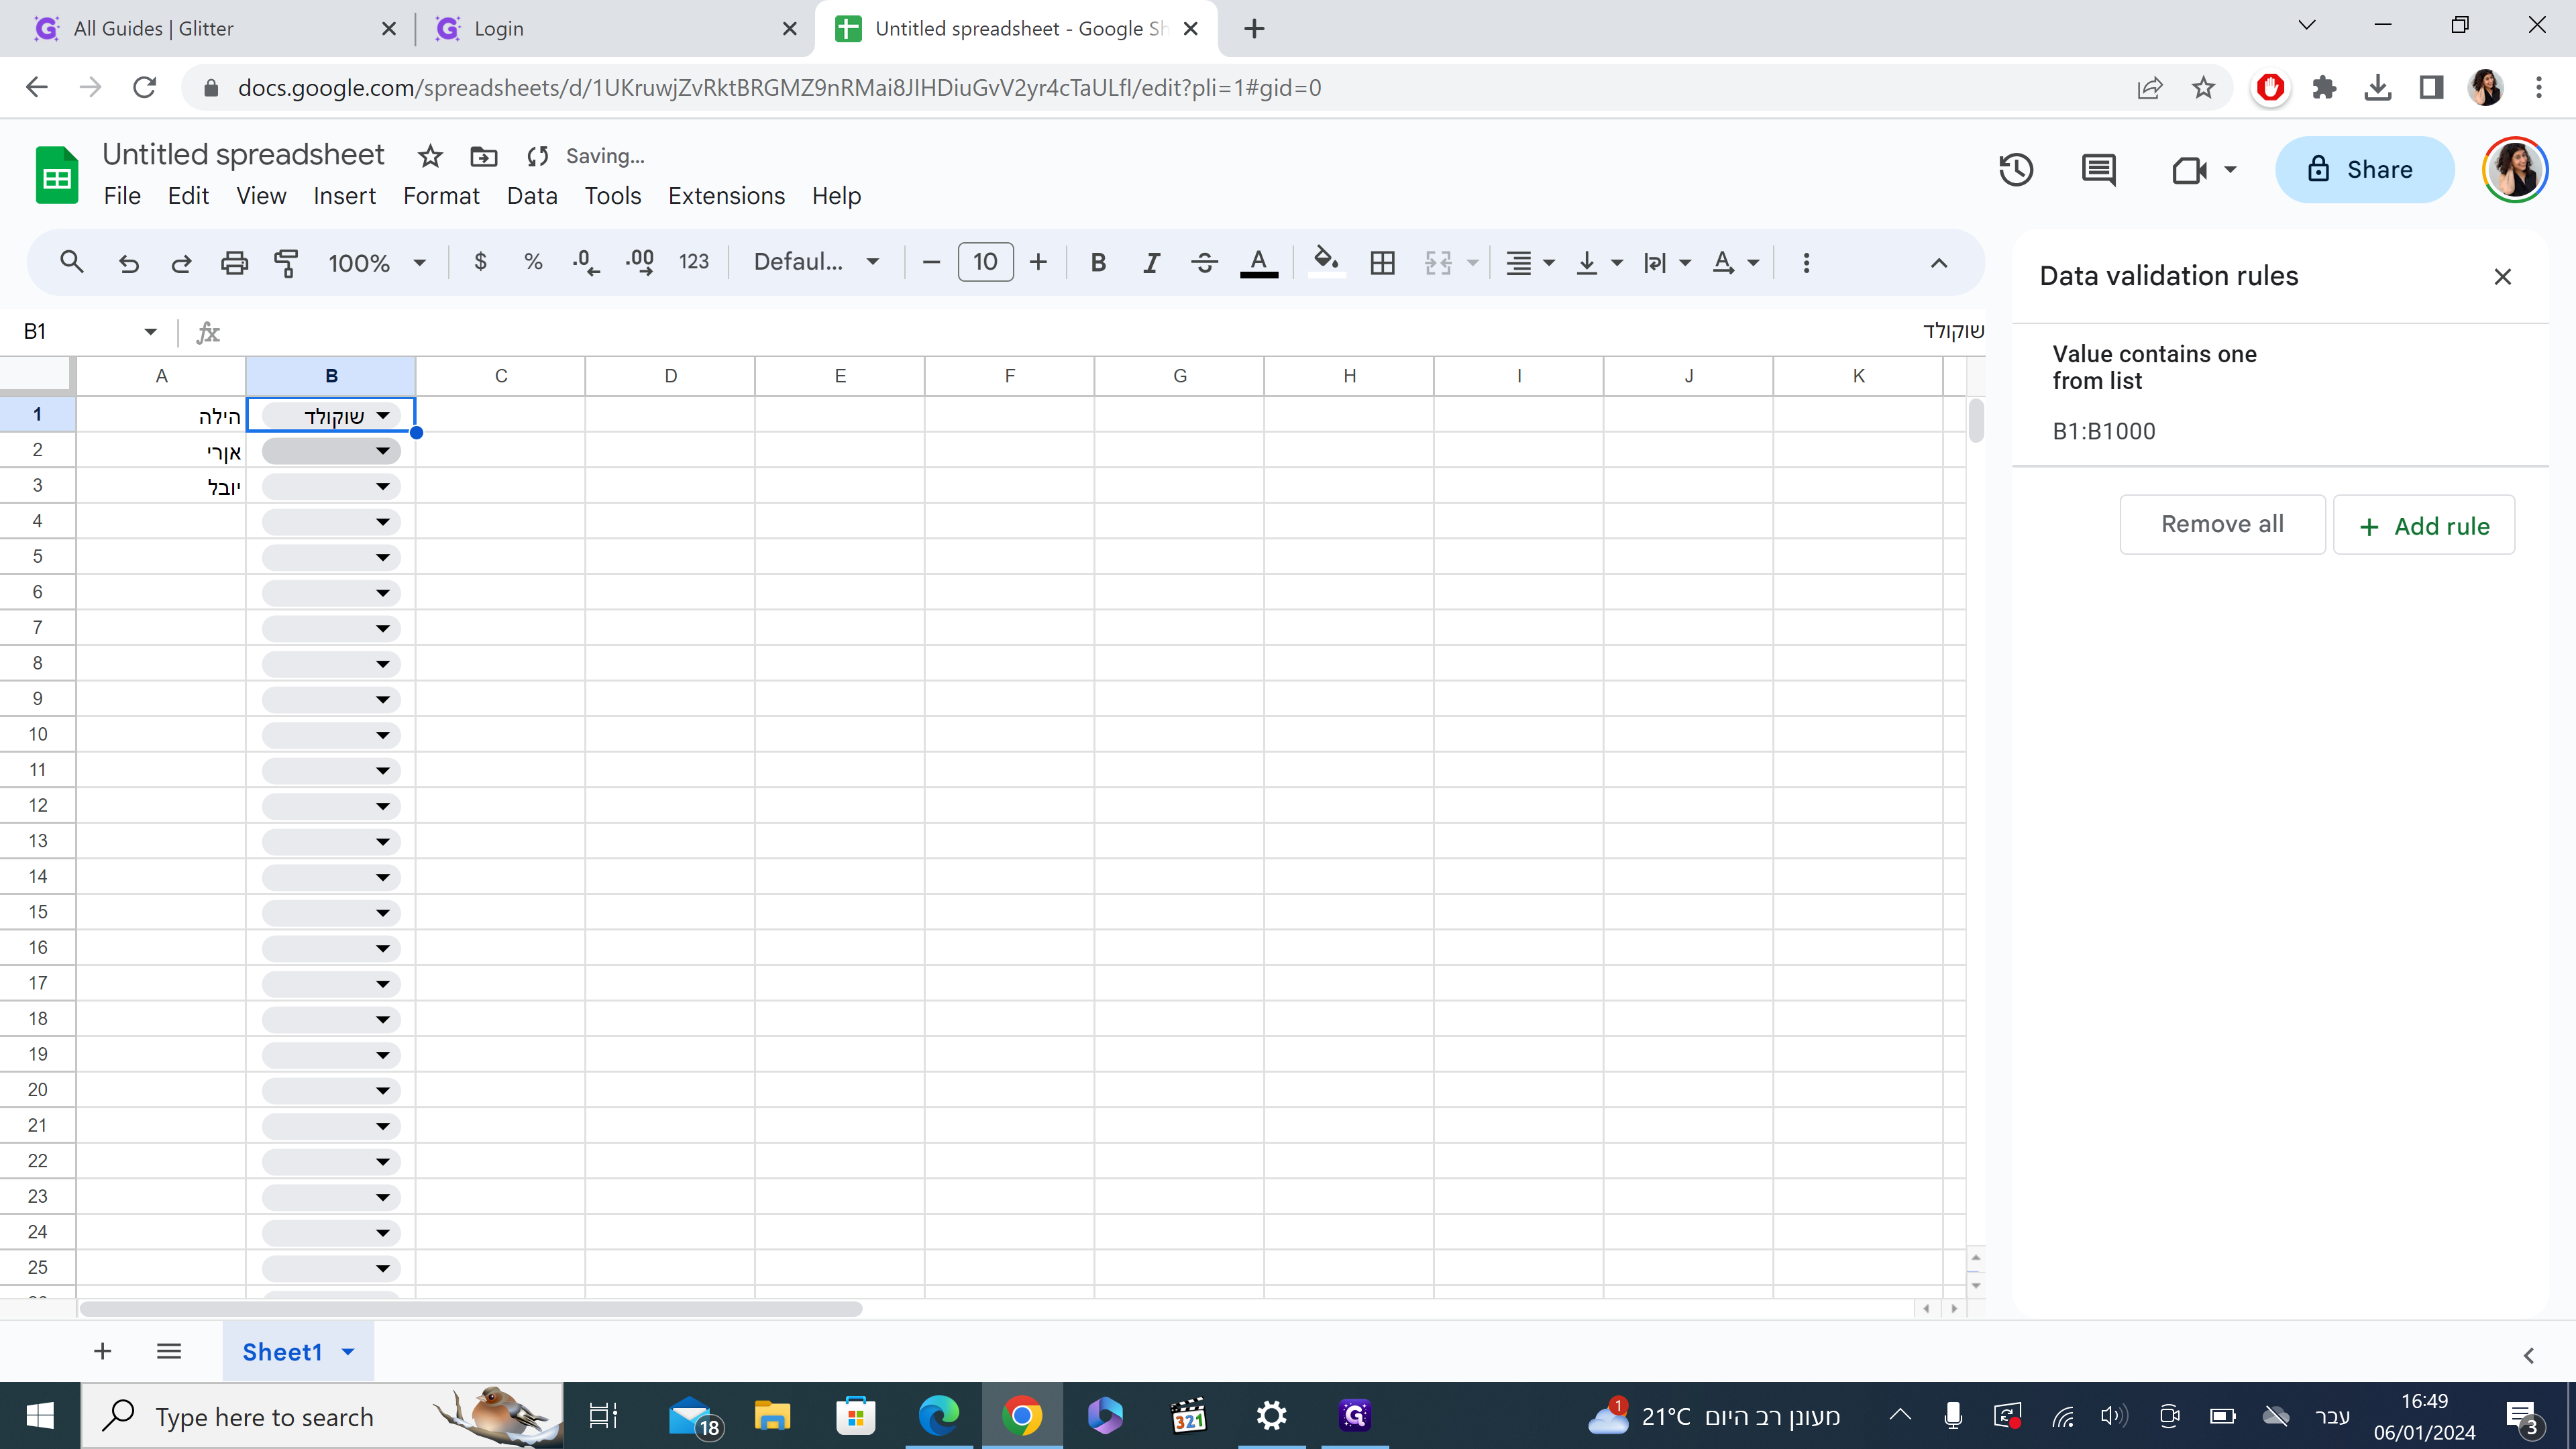Toggle bold formatting

coord(1098,262)
